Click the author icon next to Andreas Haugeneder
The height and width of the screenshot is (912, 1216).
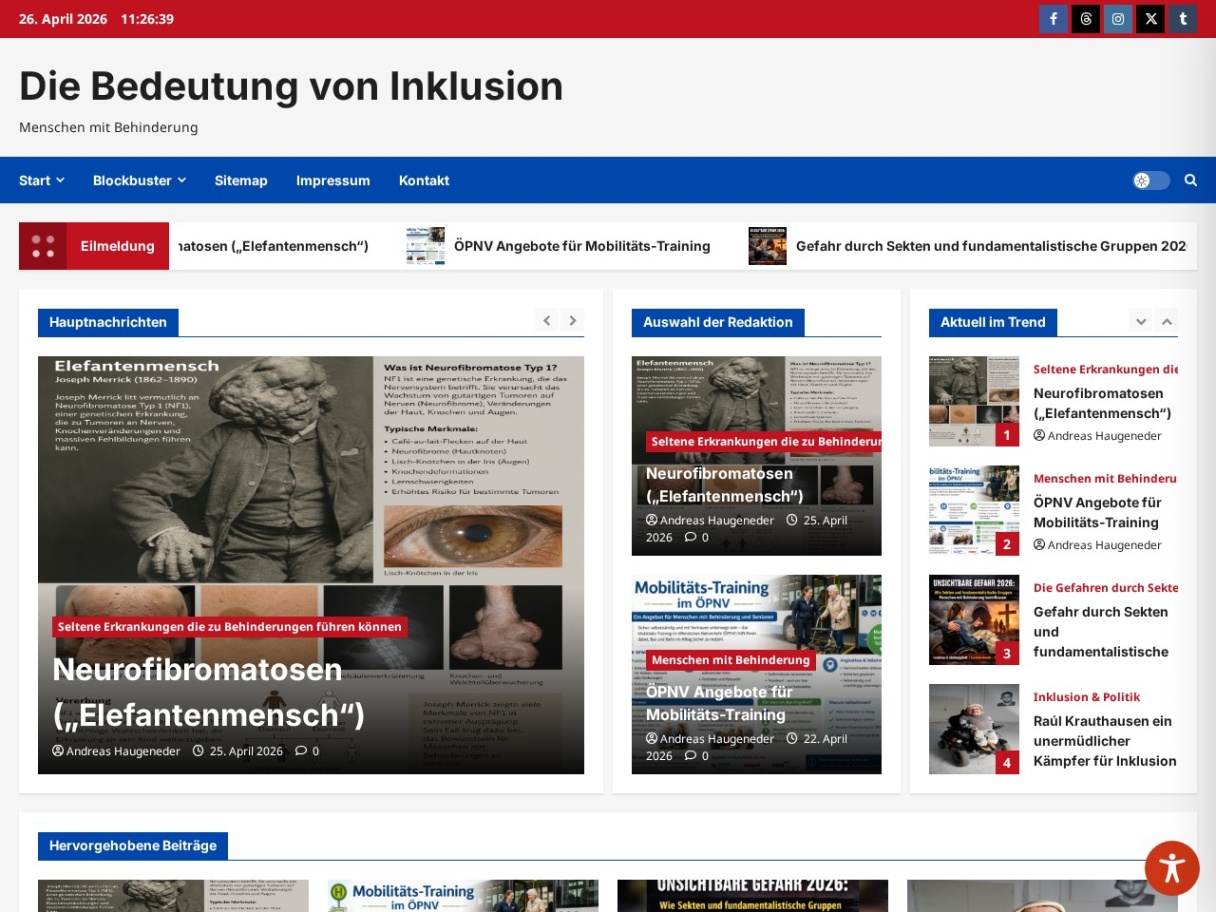pyautogui.click(x=58, y=751)
